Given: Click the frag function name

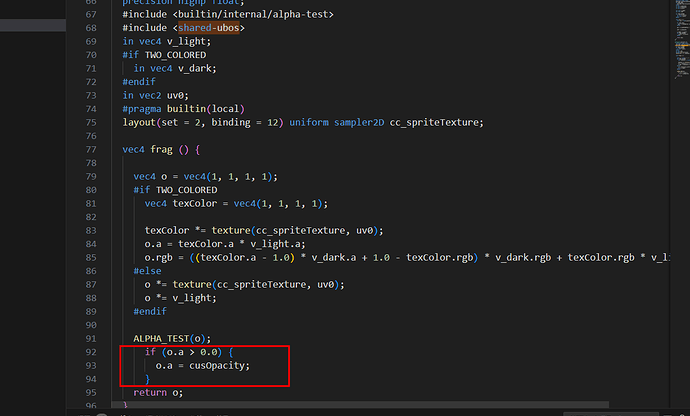Looking at the screenshot, I should (x=161, y=150).
